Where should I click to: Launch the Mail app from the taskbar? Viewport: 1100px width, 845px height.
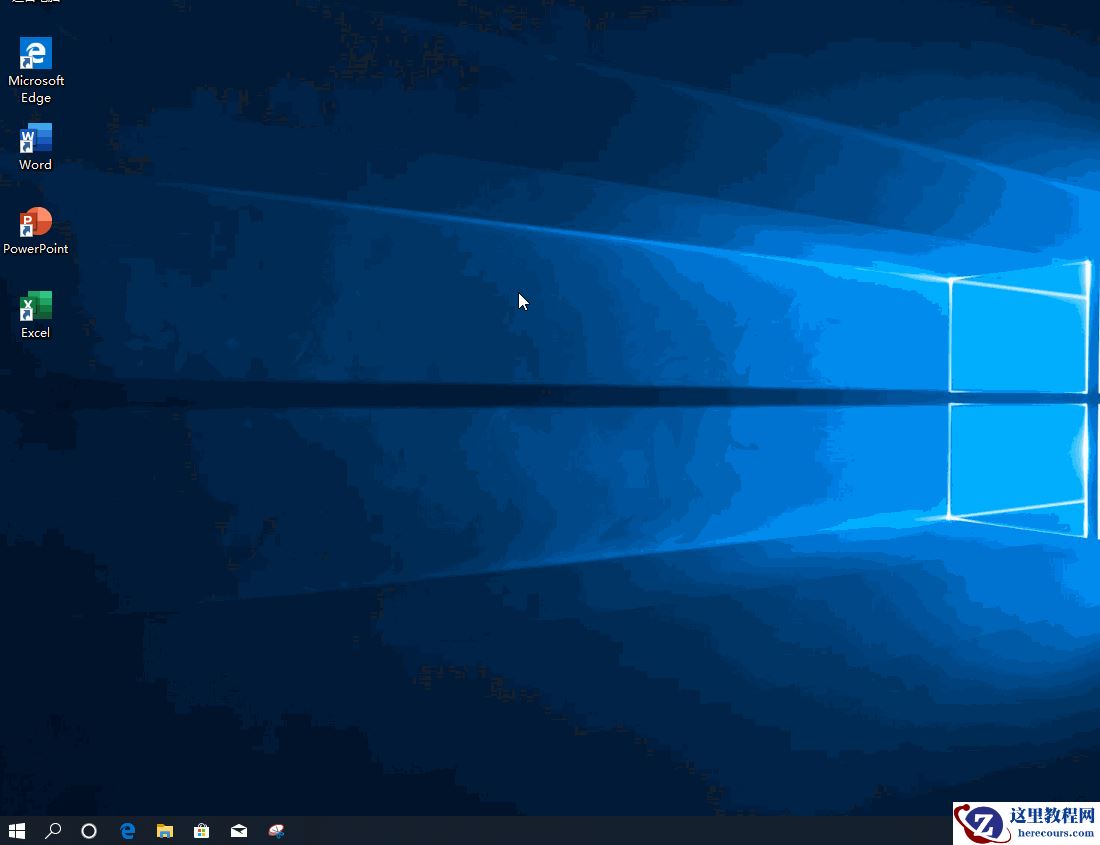[x=238, y=831]
